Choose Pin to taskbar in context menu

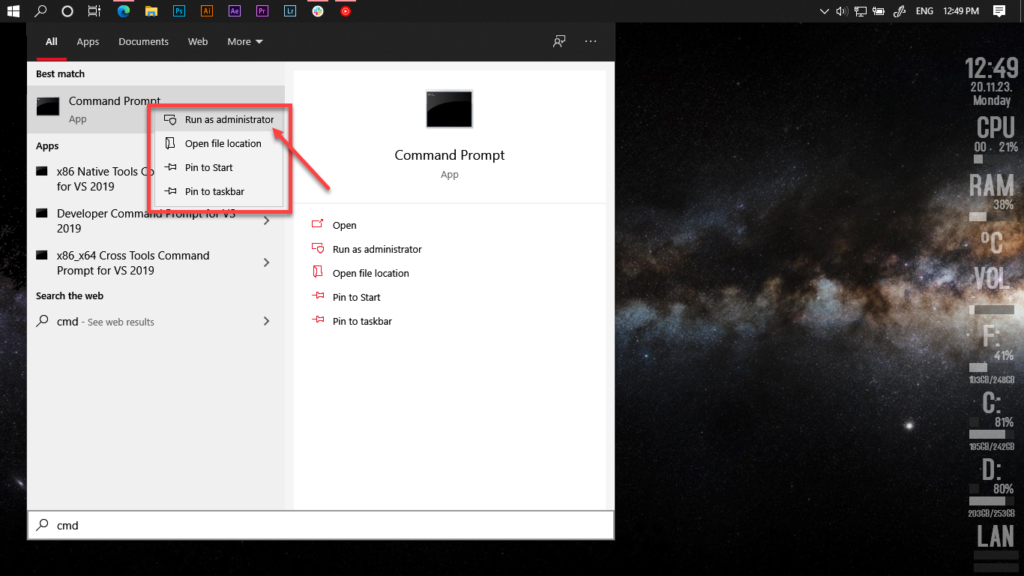[x=219, y=191]
